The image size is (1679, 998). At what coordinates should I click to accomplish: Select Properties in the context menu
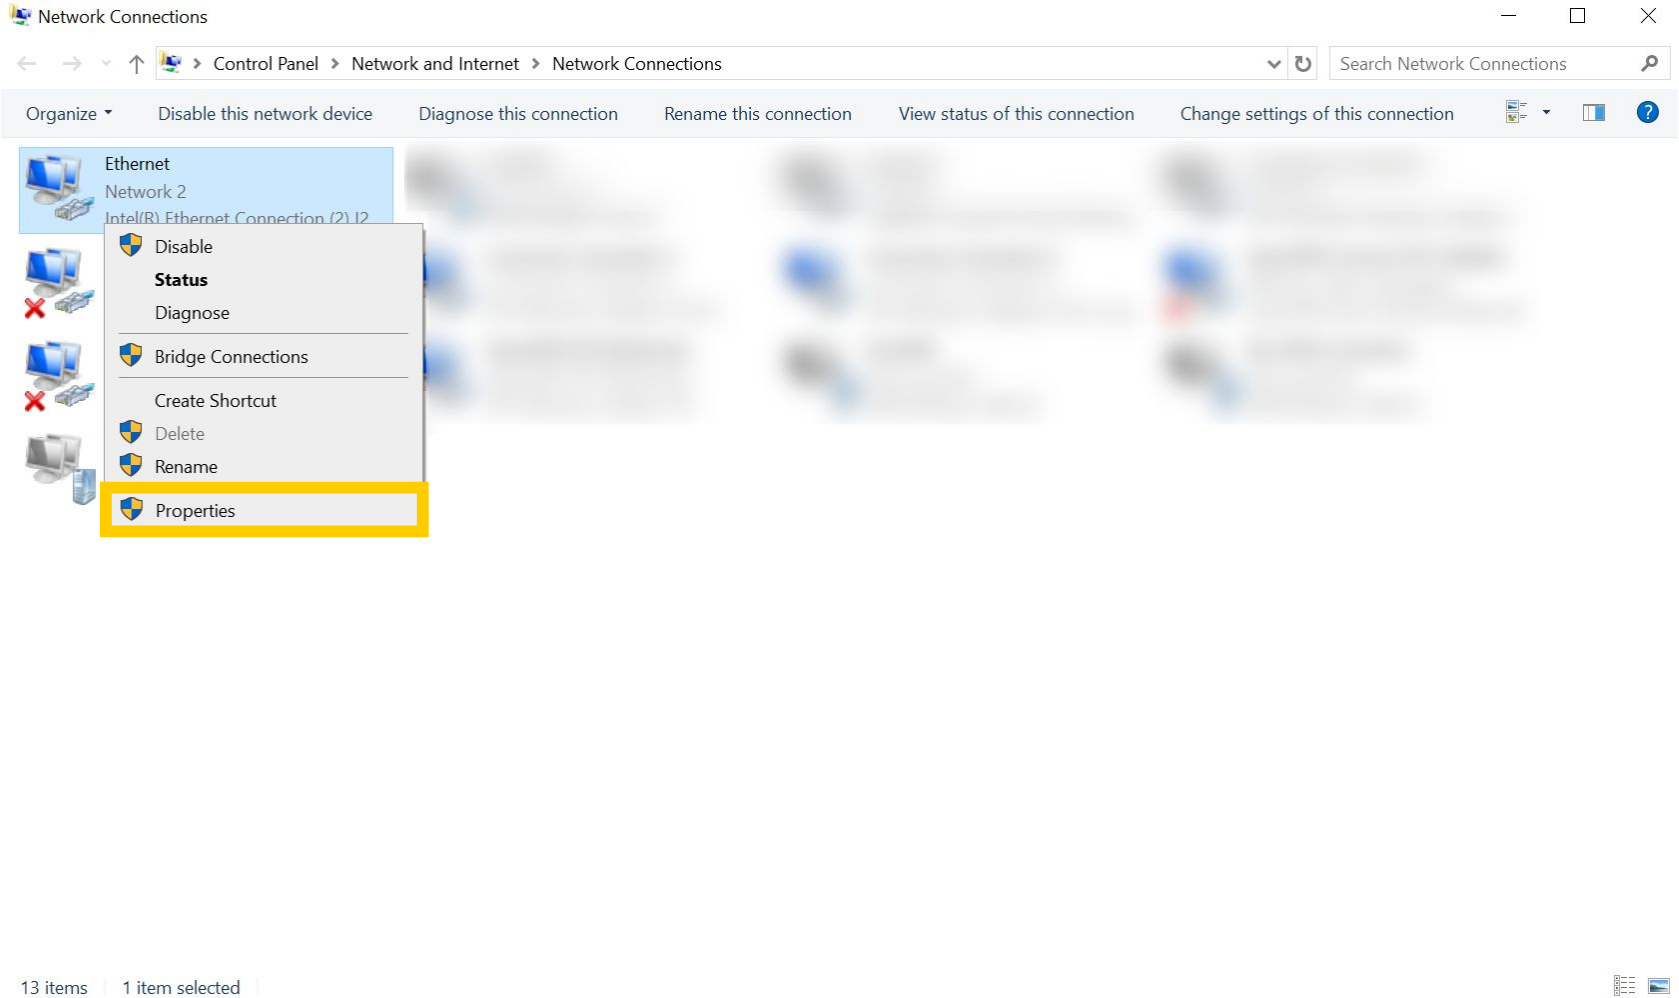click(x=264, y=510)
